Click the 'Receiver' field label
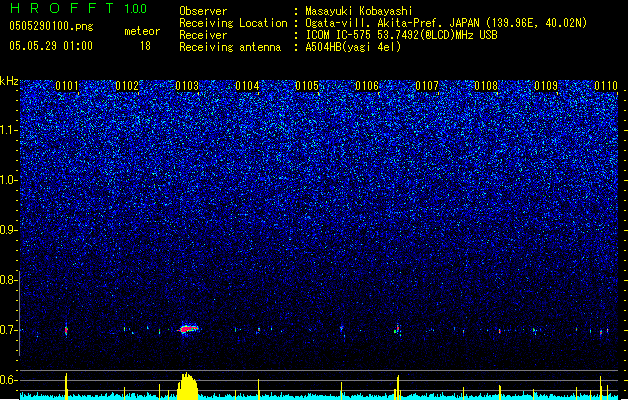 [203, 35]
